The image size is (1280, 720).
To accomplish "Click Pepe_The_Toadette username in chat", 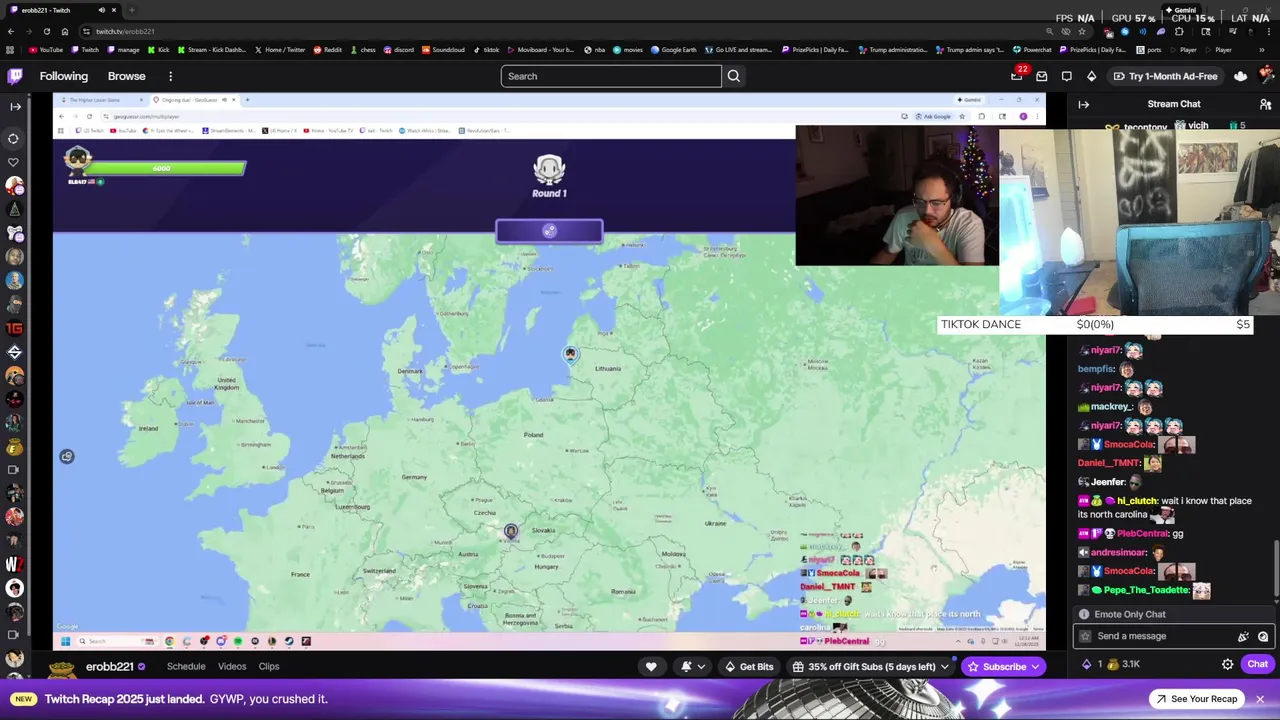I will tap(1147, 590).
